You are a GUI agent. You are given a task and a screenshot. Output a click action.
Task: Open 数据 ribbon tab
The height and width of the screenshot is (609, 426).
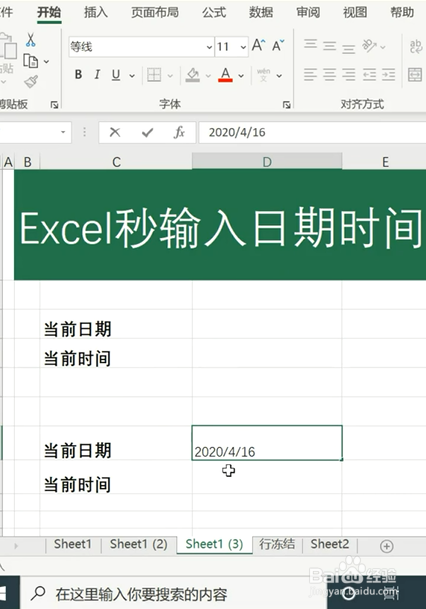click(x=261, y=12)
